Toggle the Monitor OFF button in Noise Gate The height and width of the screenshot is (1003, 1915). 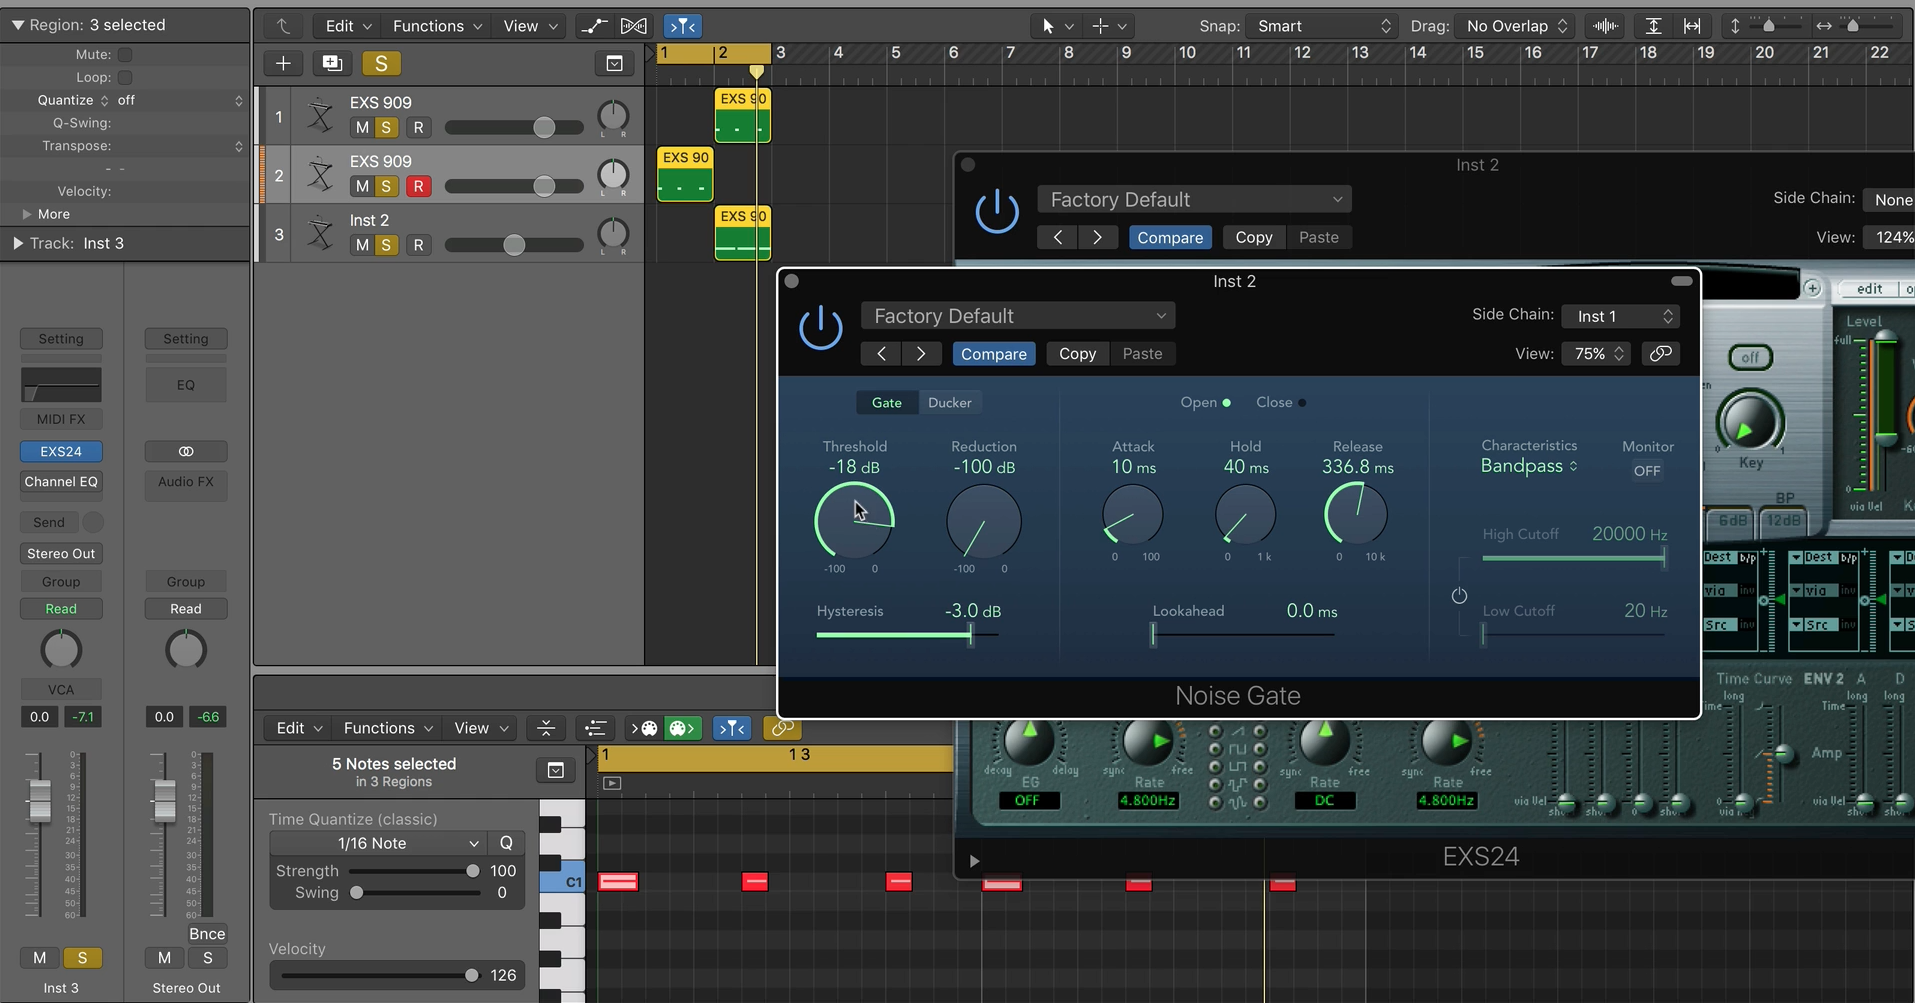point(1647,471)
